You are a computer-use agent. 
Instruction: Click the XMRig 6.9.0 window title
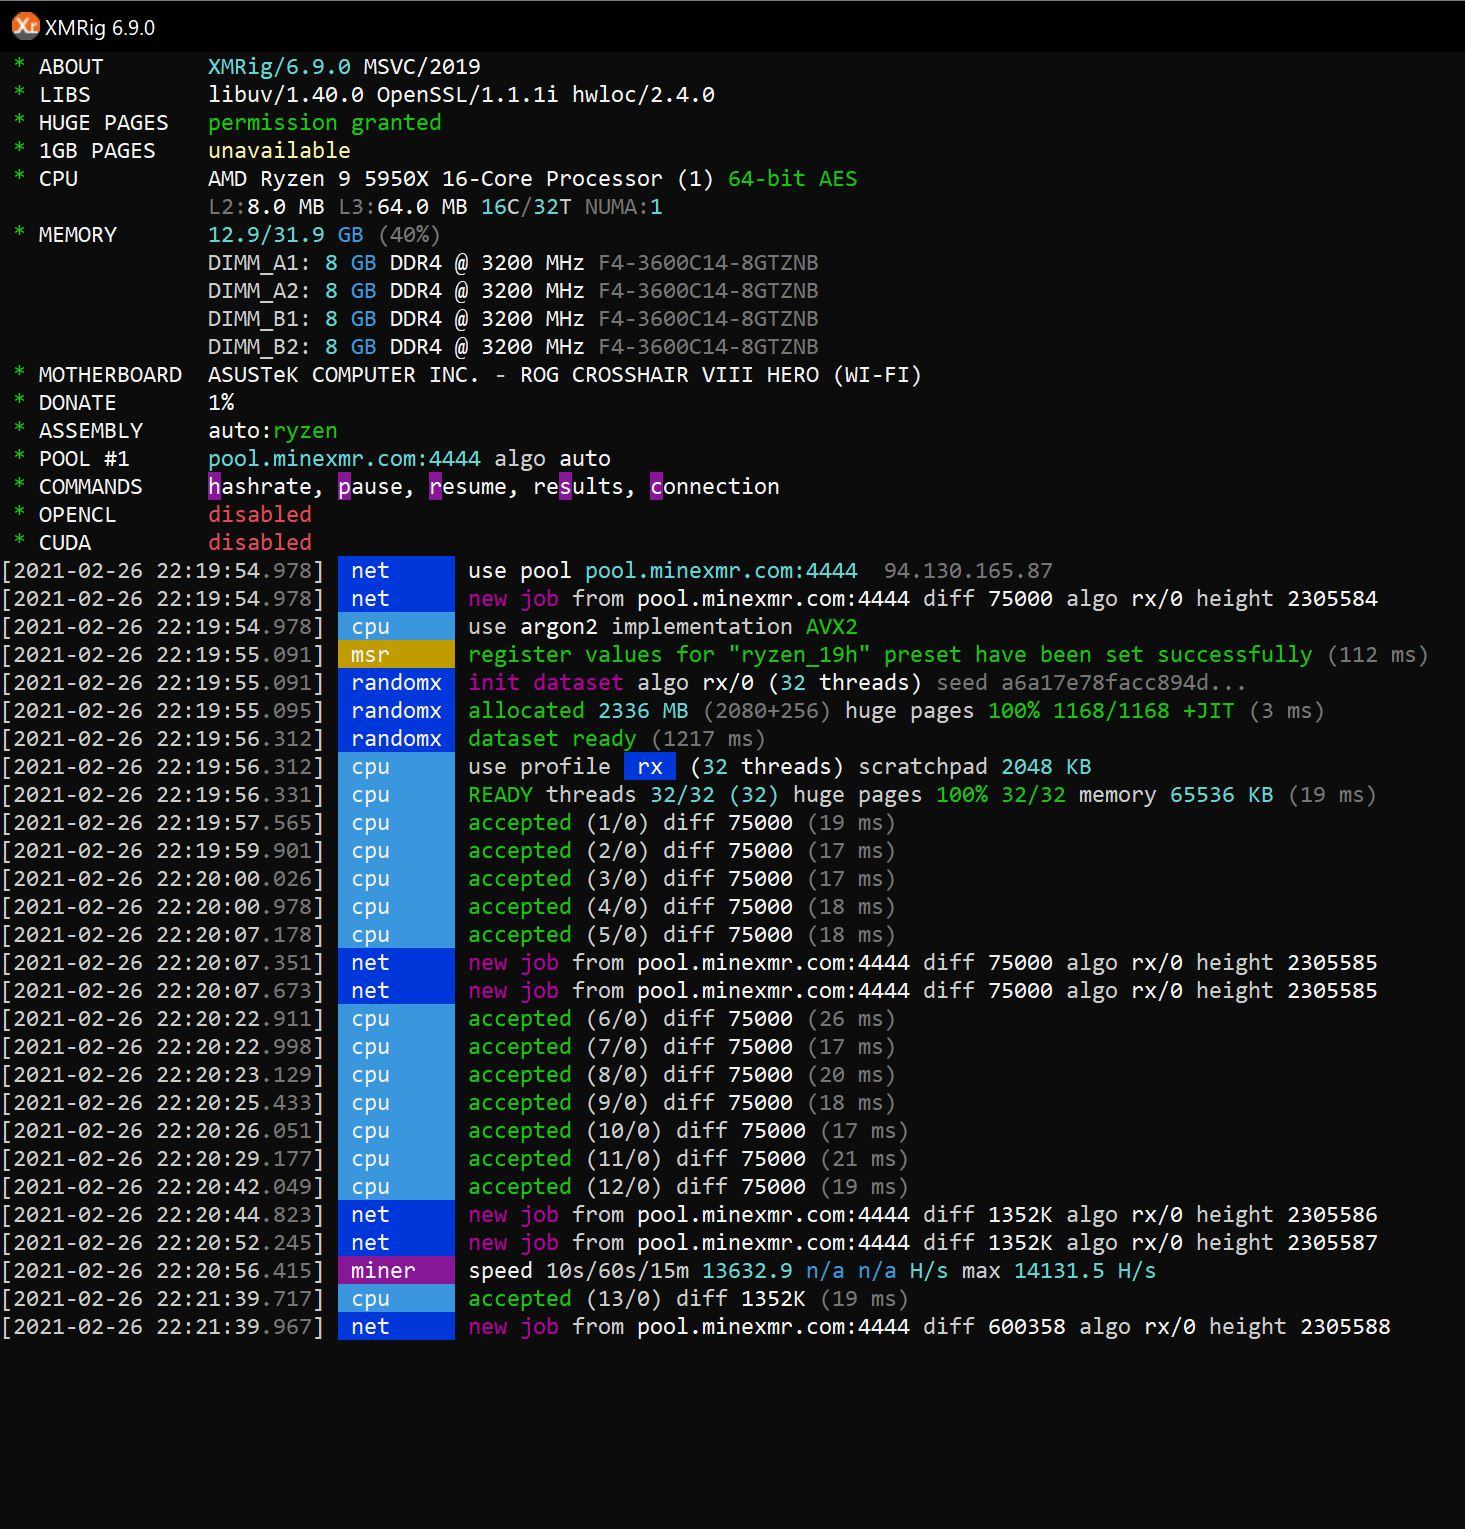[100, 28]
